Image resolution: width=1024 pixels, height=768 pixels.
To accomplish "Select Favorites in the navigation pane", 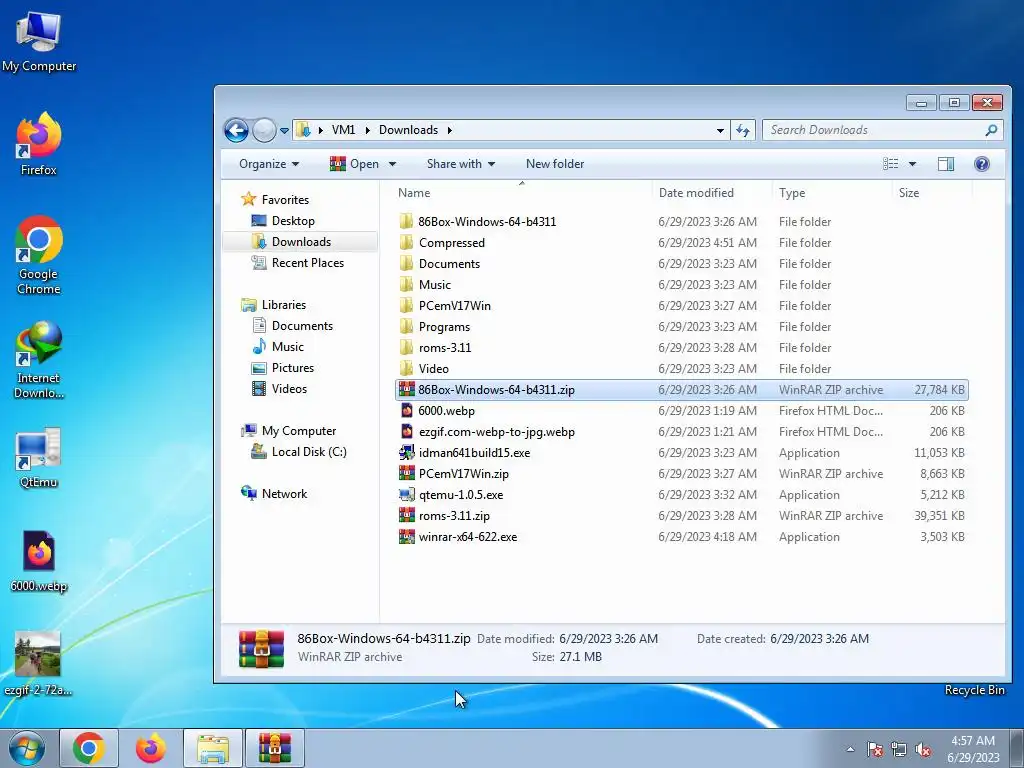I will (275, 199).
